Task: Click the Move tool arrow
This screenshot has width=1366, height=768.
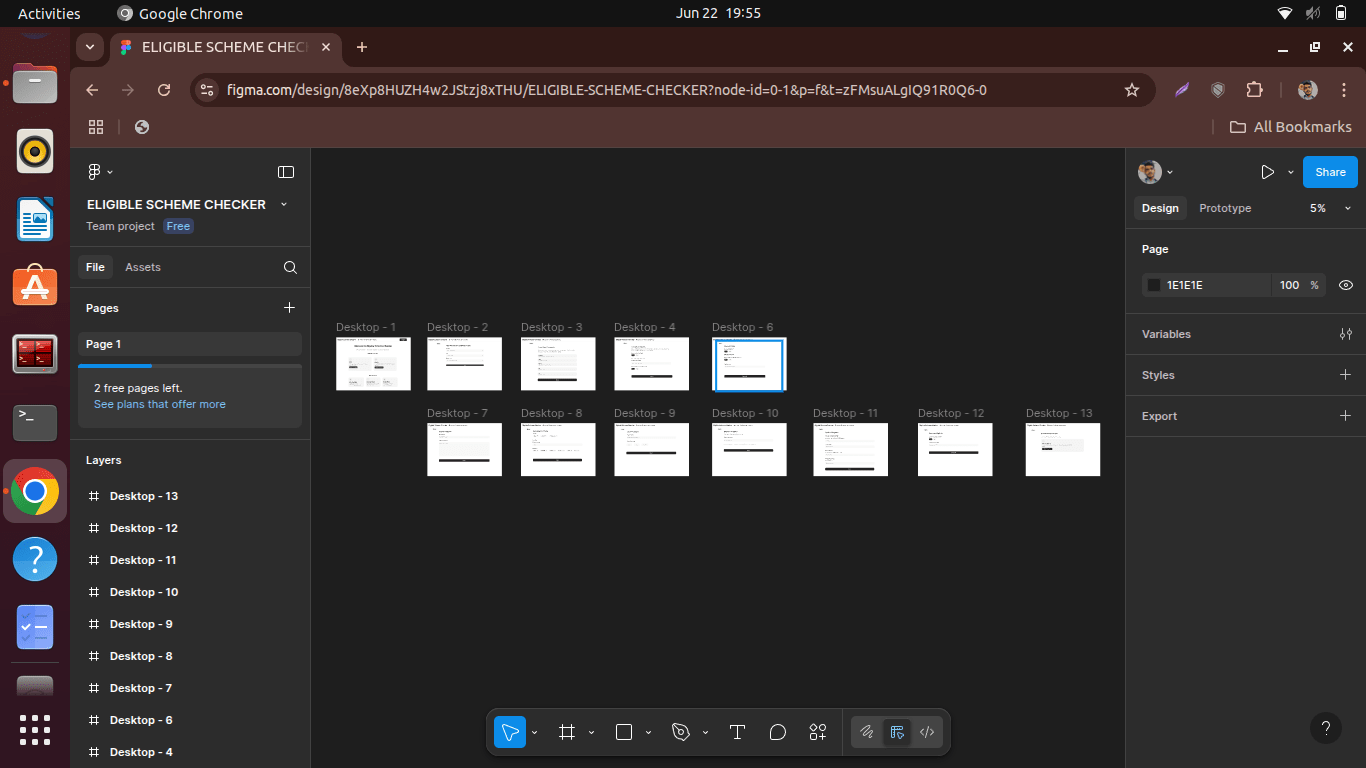Action: pos(510,732)
